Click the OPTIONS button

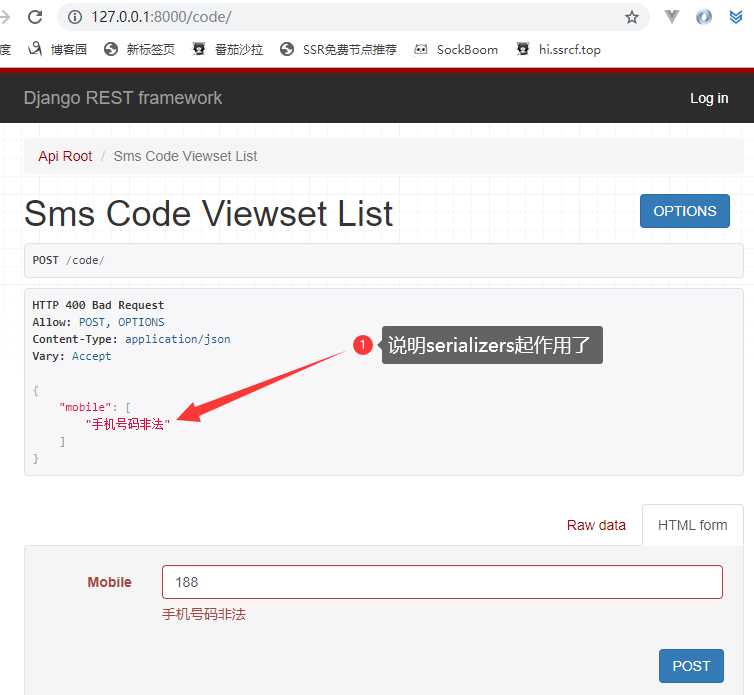coord(684,211)
